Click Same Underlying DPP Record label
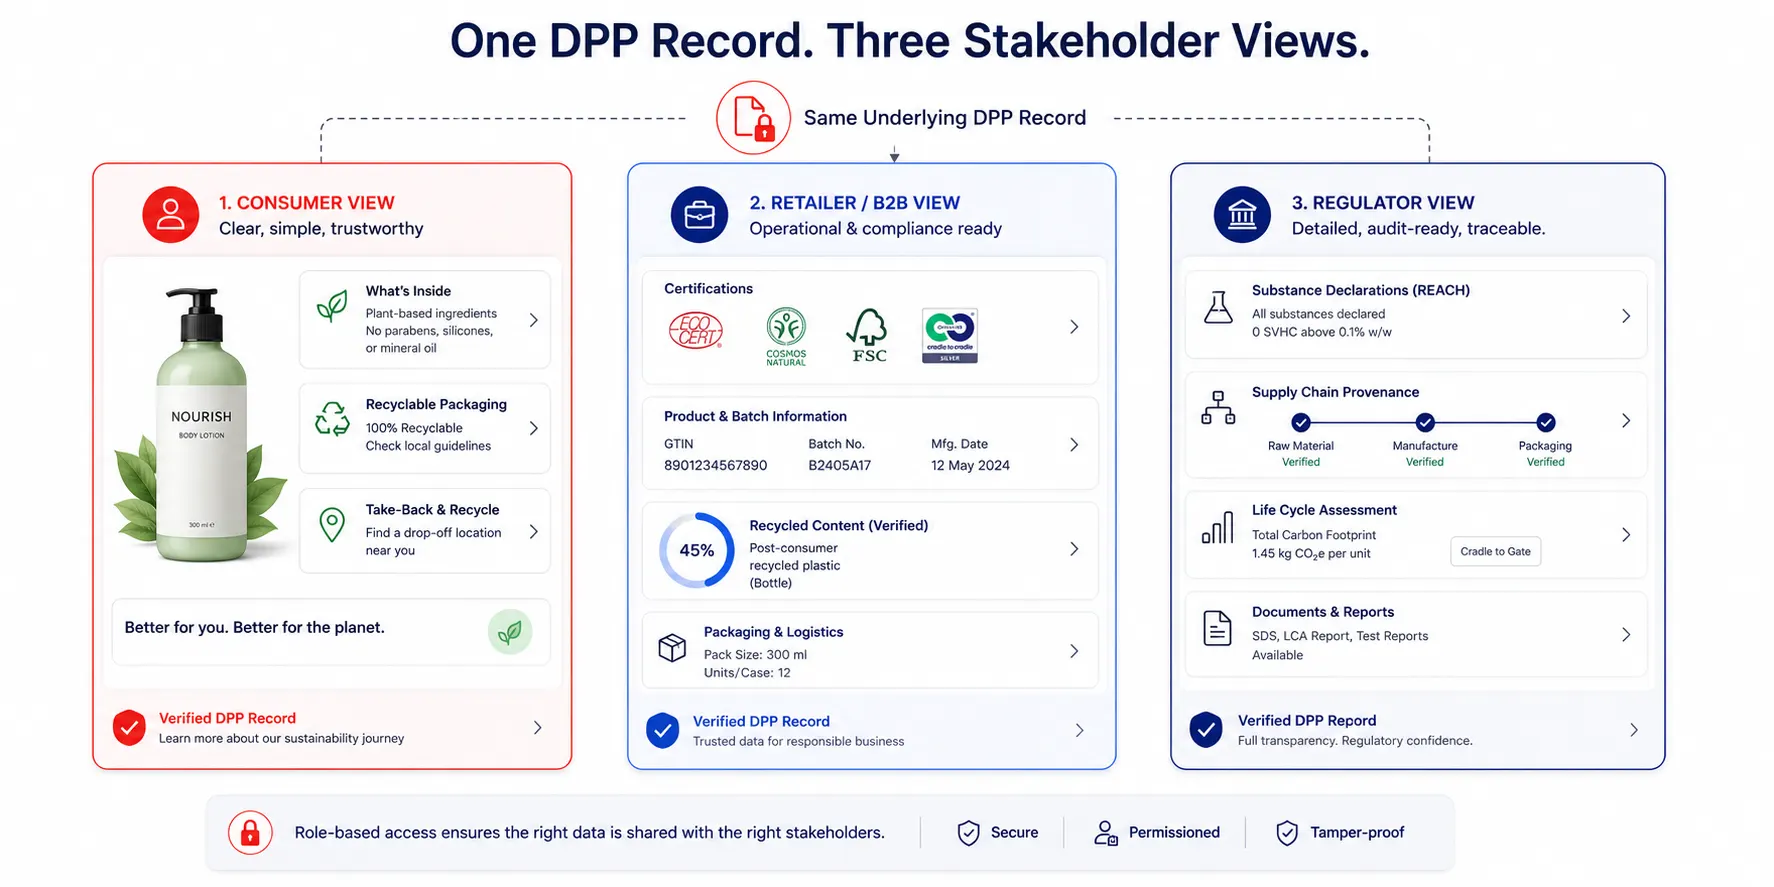 pos(945,118)
